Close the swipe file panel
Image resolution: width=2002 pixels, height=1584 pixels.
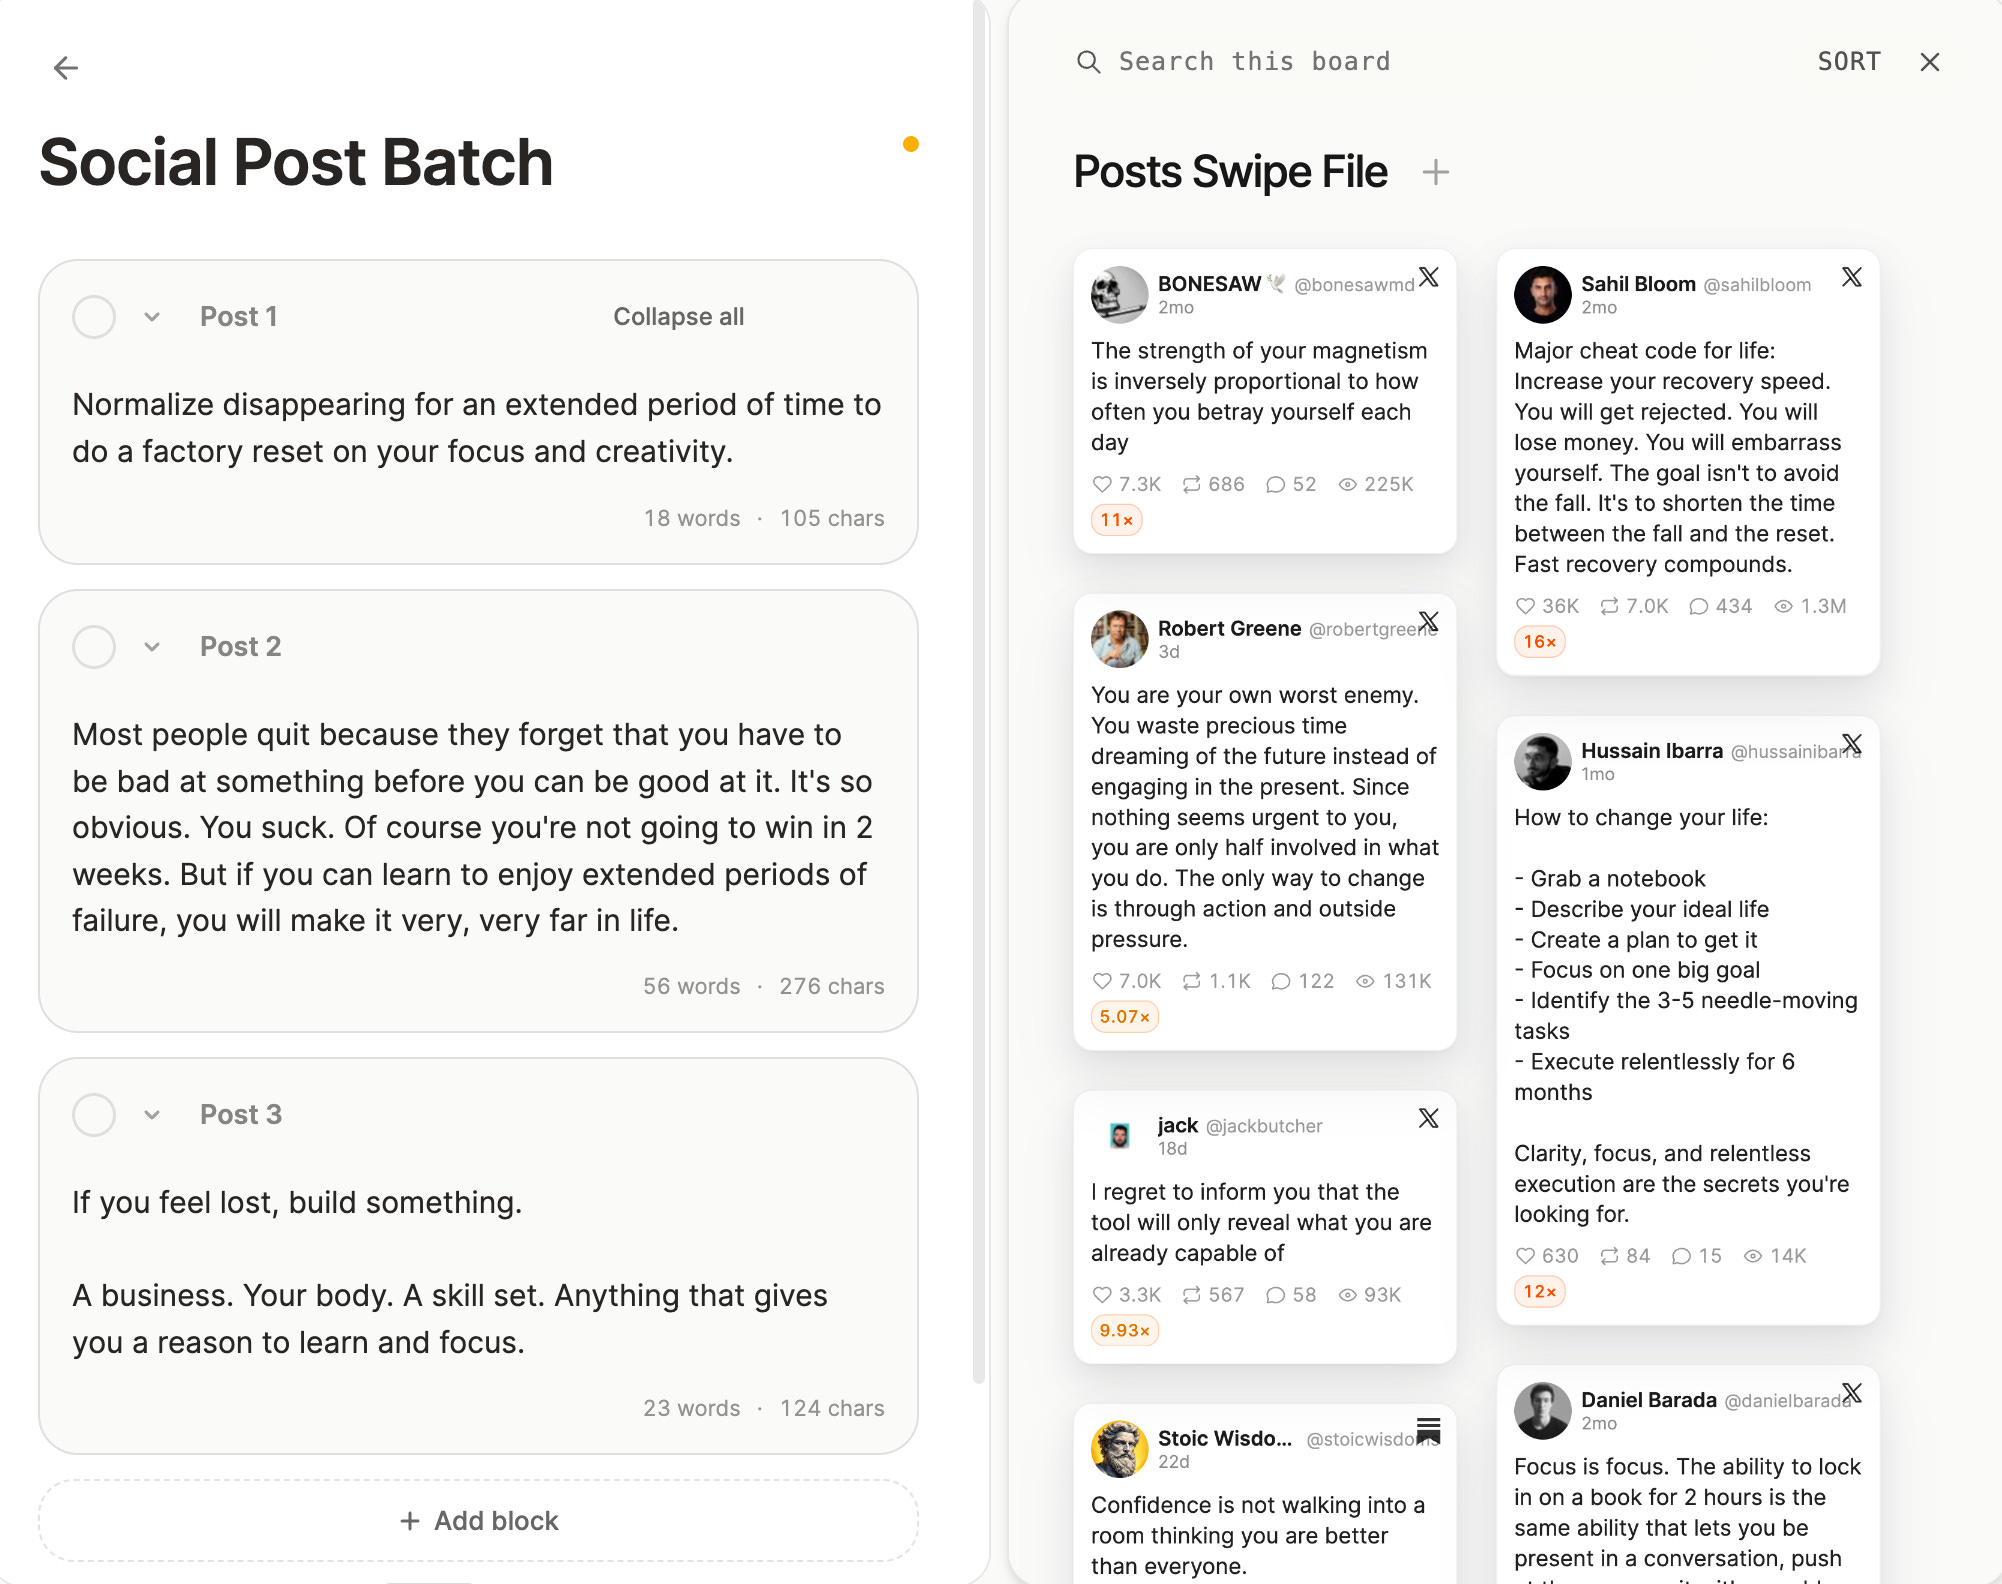point(1930,62)
